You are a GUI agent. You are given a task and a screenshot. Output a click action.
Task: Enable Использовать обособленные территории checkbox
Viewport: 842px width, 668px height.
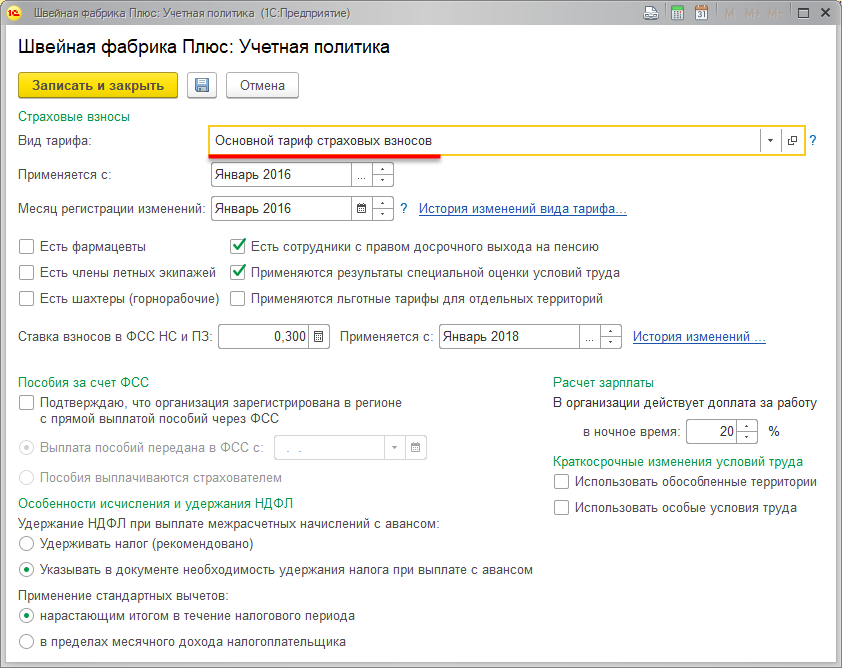pyautogui.click(x=561, y=482)
